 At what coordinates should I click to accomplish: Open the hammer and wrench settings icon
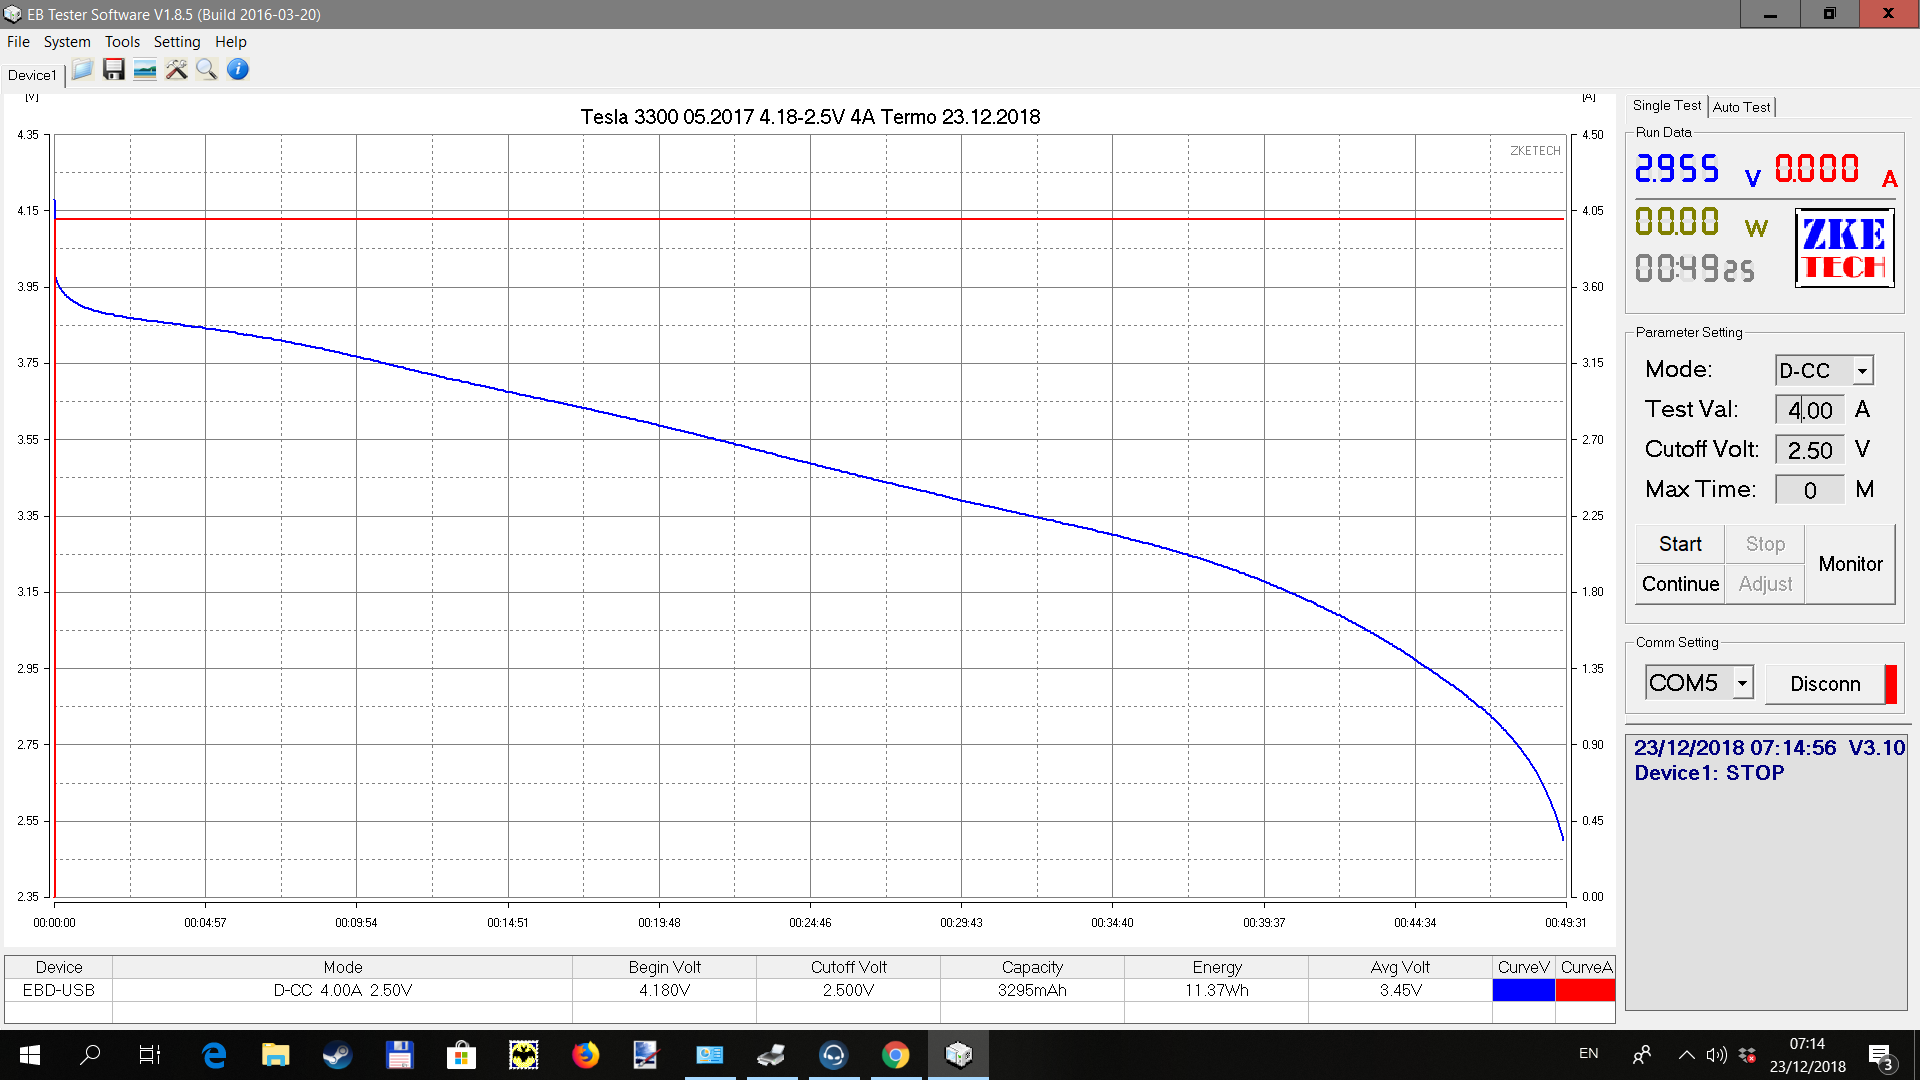coord(176,70)
